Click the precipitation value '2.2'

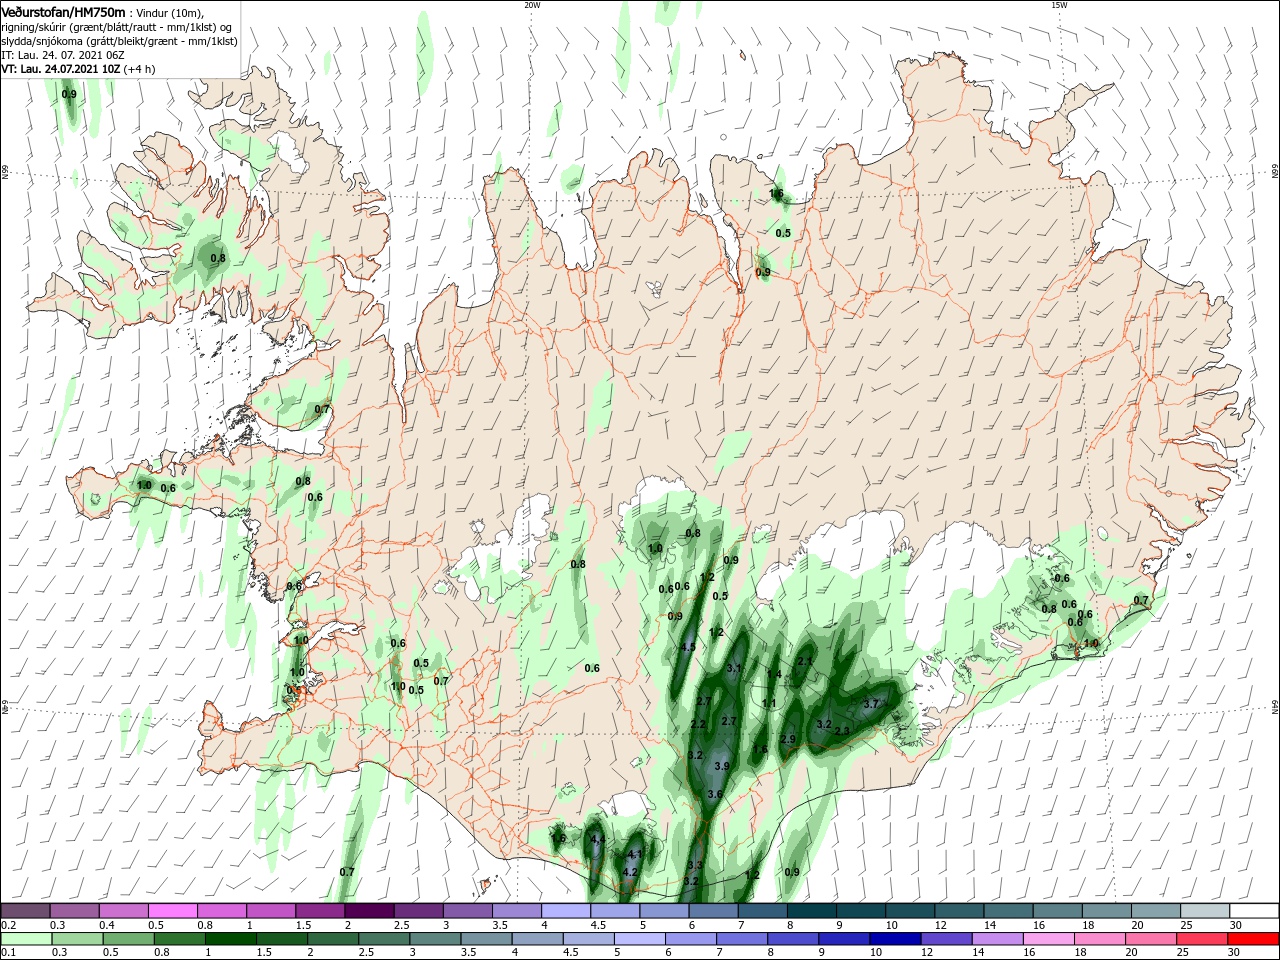pyautogui.click(x=698, y=724)
